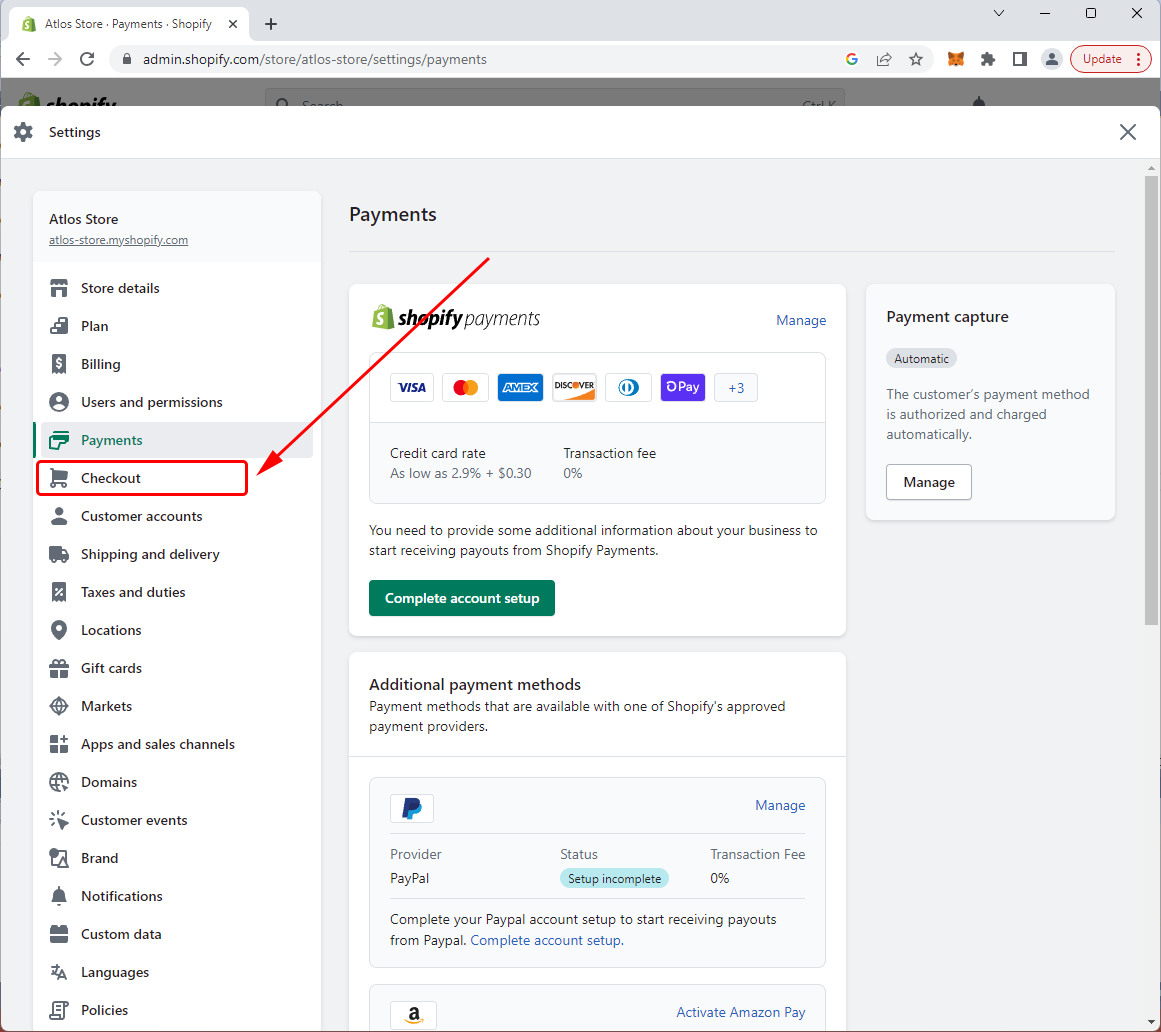The image size is (1161, 1032).
Task: Click the Settings gear icon in header
Action: click(x=24, y=132)
